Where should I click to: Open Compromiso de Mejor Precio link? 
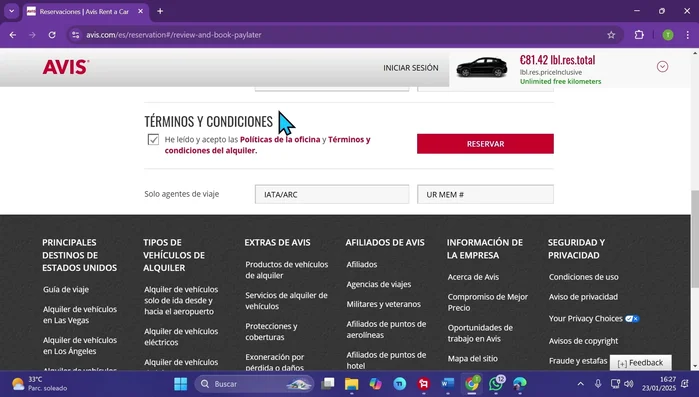[488, 302]
